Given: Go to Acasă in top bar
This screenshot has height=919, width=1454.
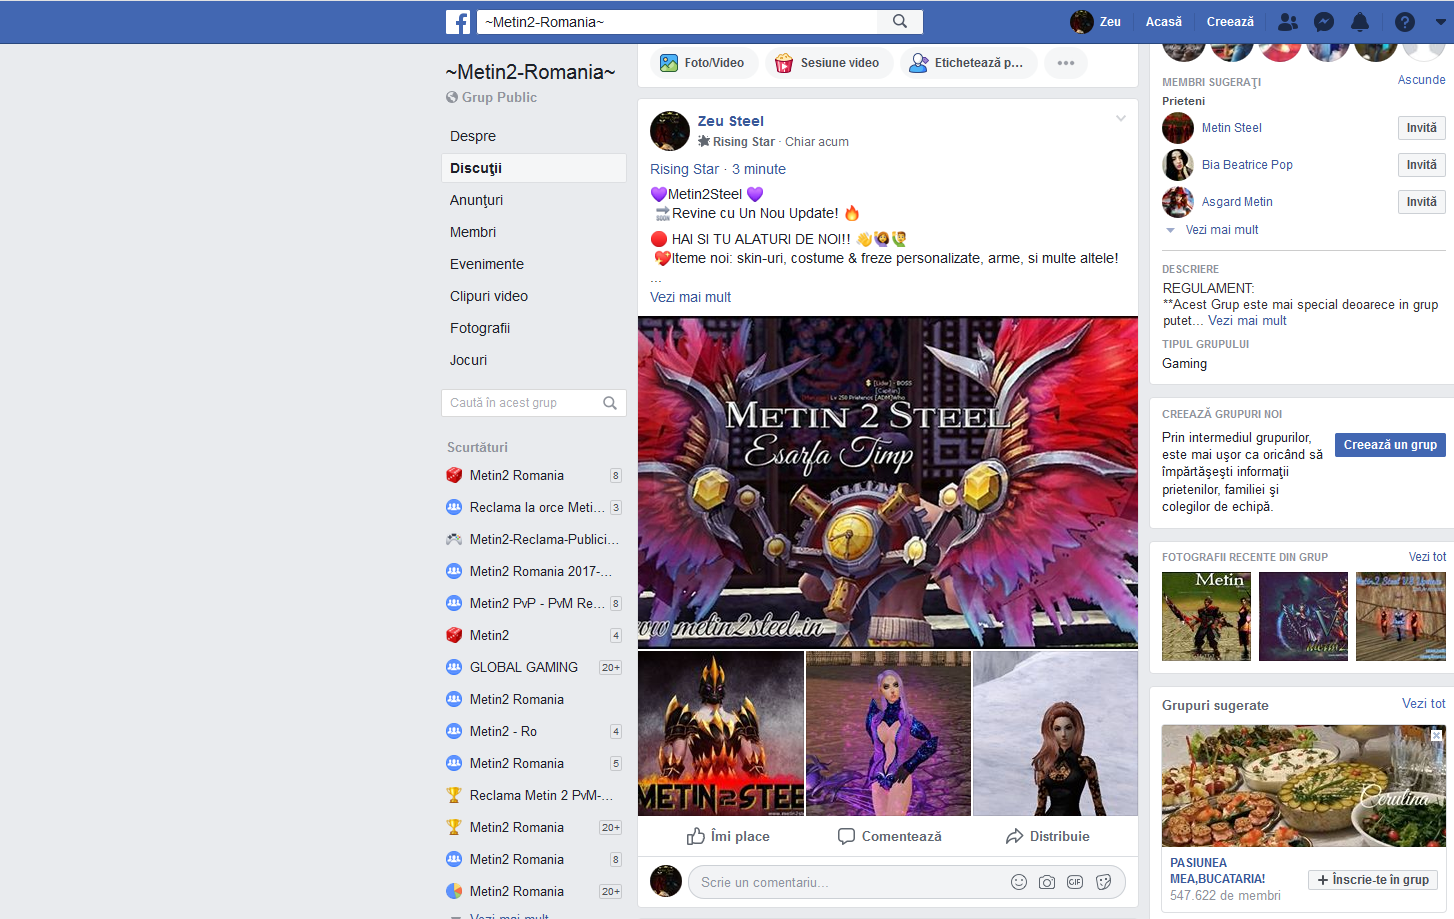Looking at the screenshot, I should 1163,22.
